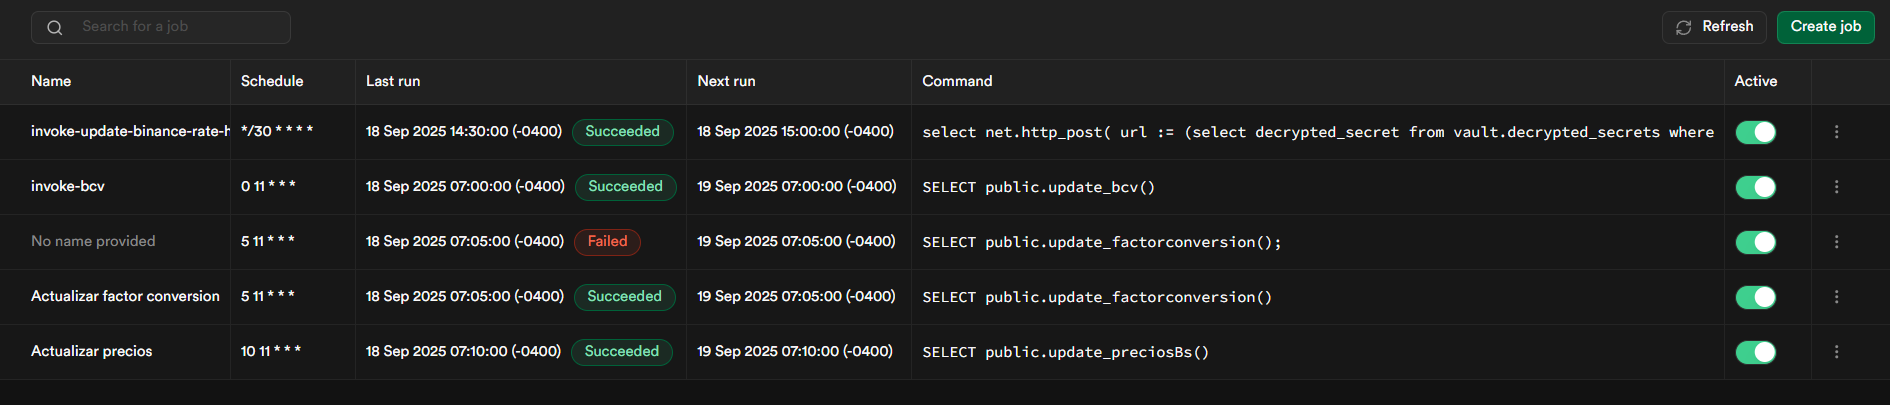Viewport: 1890px width, 405px height.
Task: Open three-dot menu for invoke-bcv job
Action: 1836,187
